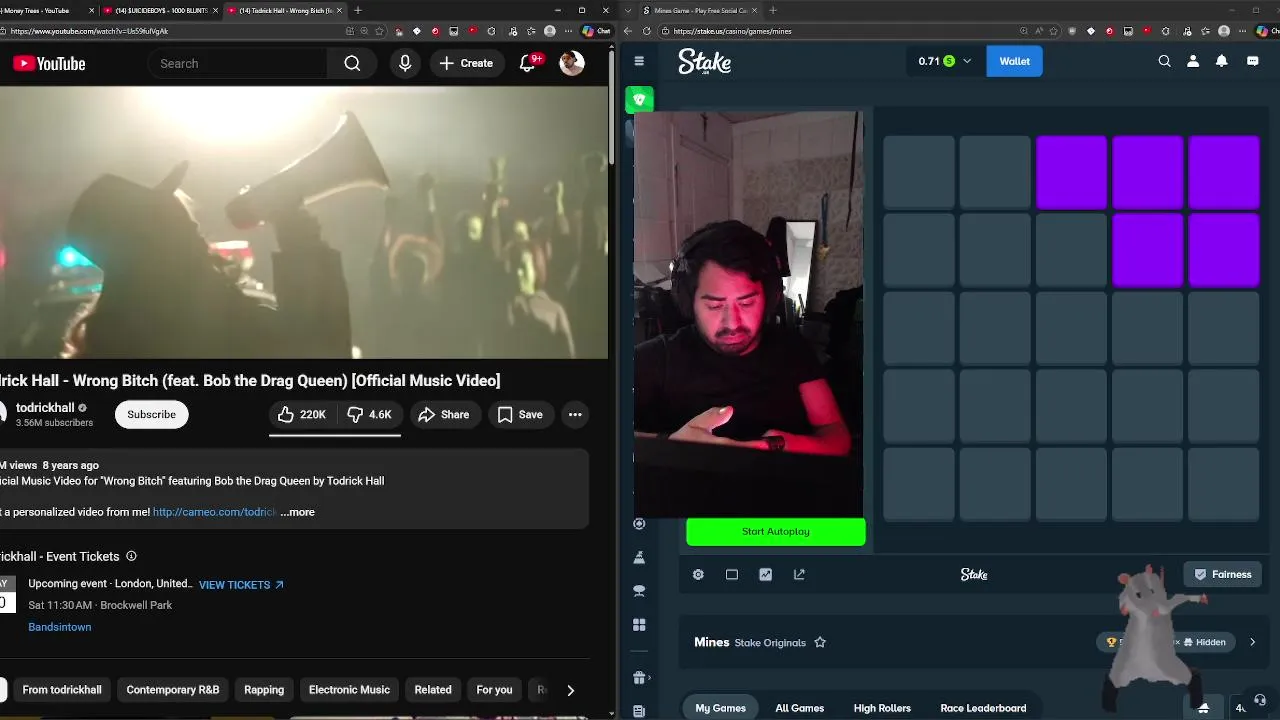1280x720 pixels.
Task: Select Contemporary R&B filter chip
Action: 173,690
